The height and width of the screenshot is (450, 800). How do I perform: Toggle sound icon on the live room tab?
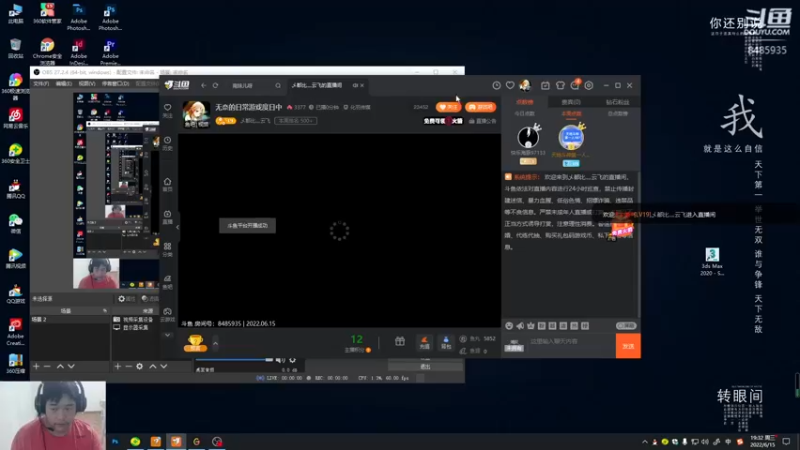pyautogui.click(x=355, y=85)
